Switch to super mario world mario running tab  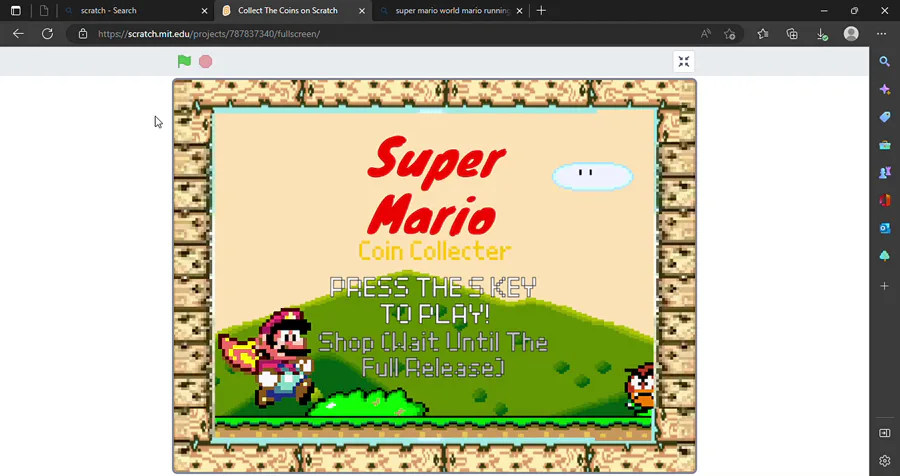452,10
